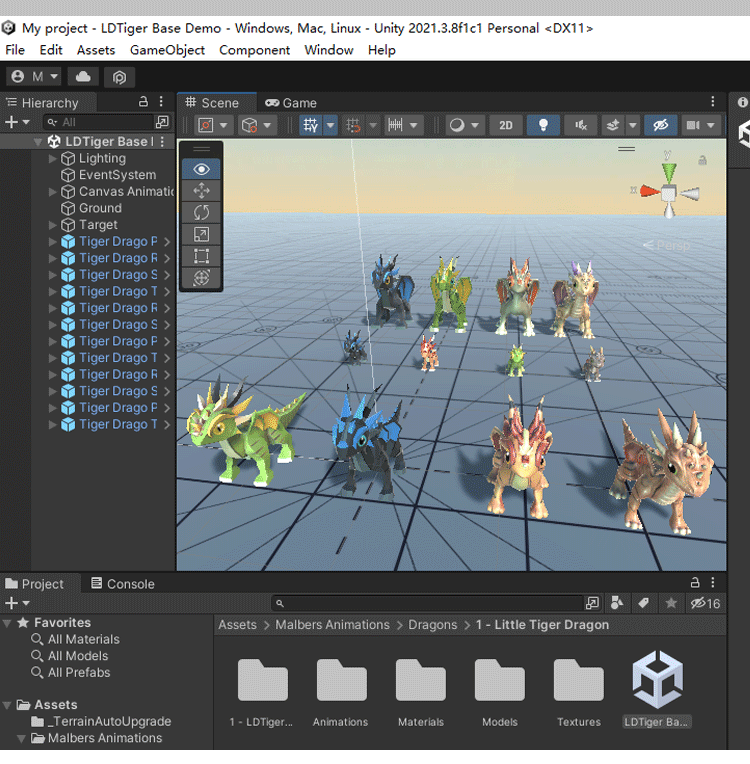Toggle scene visibility hidden-objects button
The width and height of the screenshot is (750, 764).
point(659,125)
